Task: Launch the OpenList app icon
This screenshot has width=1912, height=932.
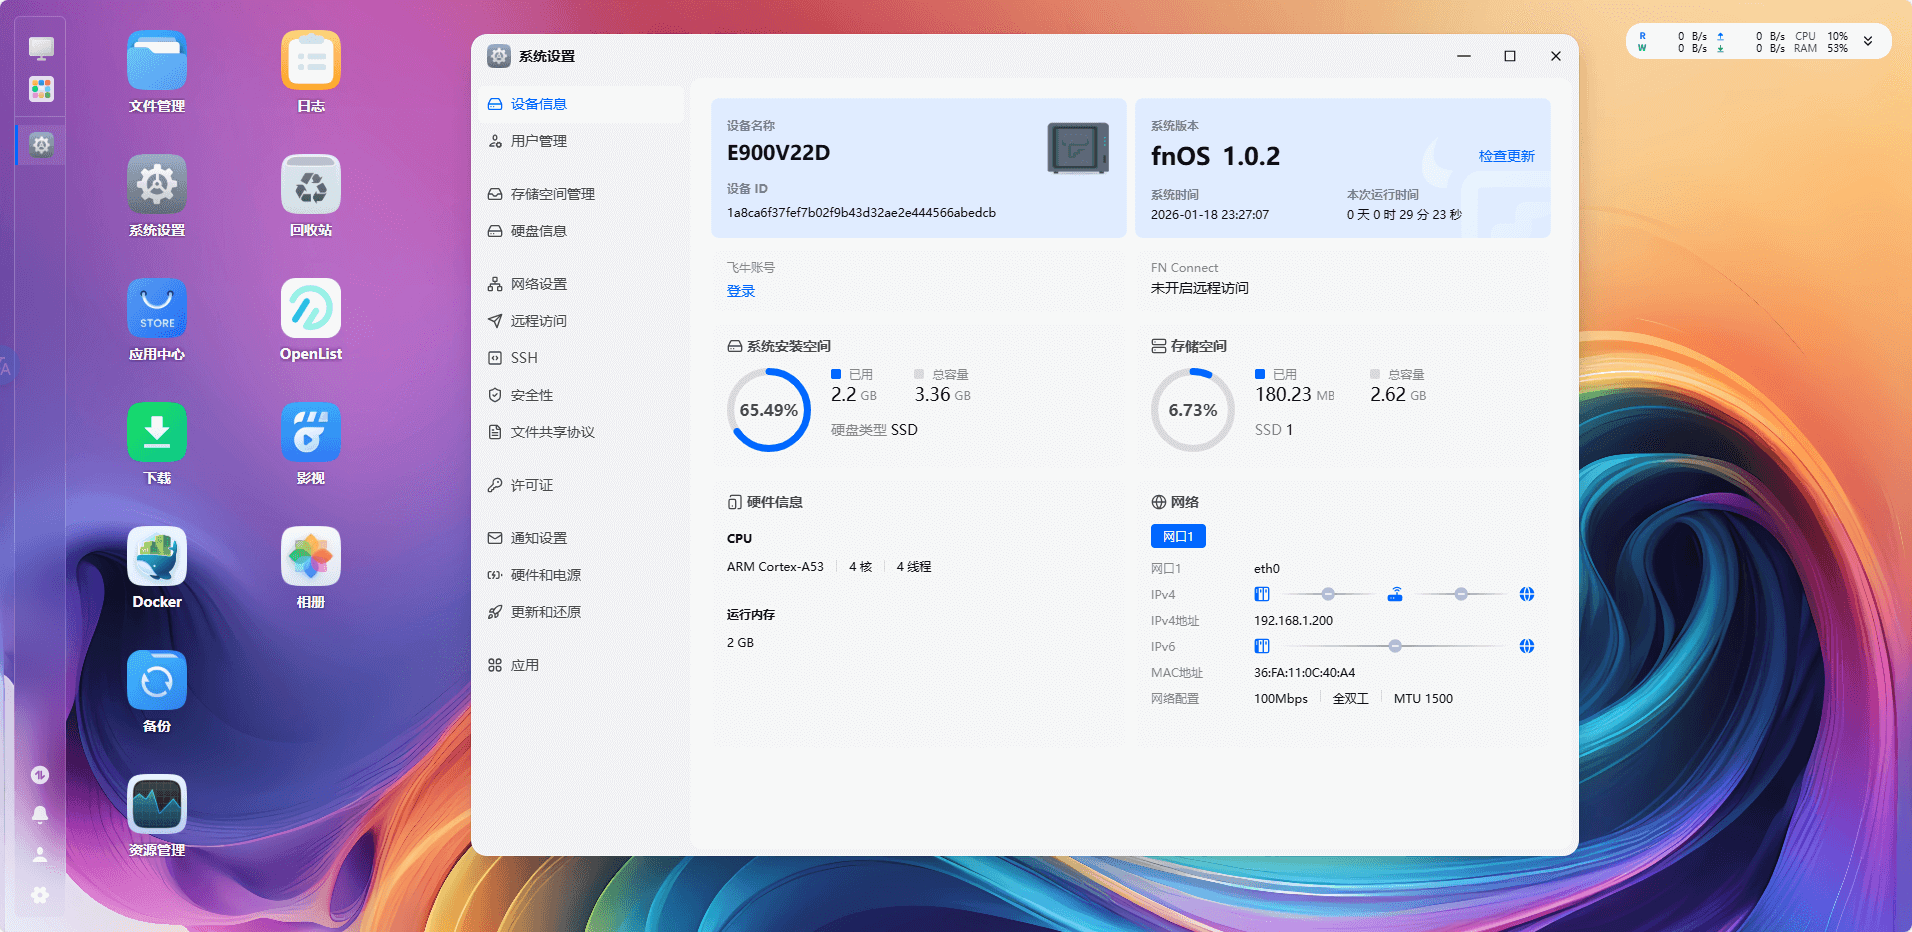Action: point(310,309)
